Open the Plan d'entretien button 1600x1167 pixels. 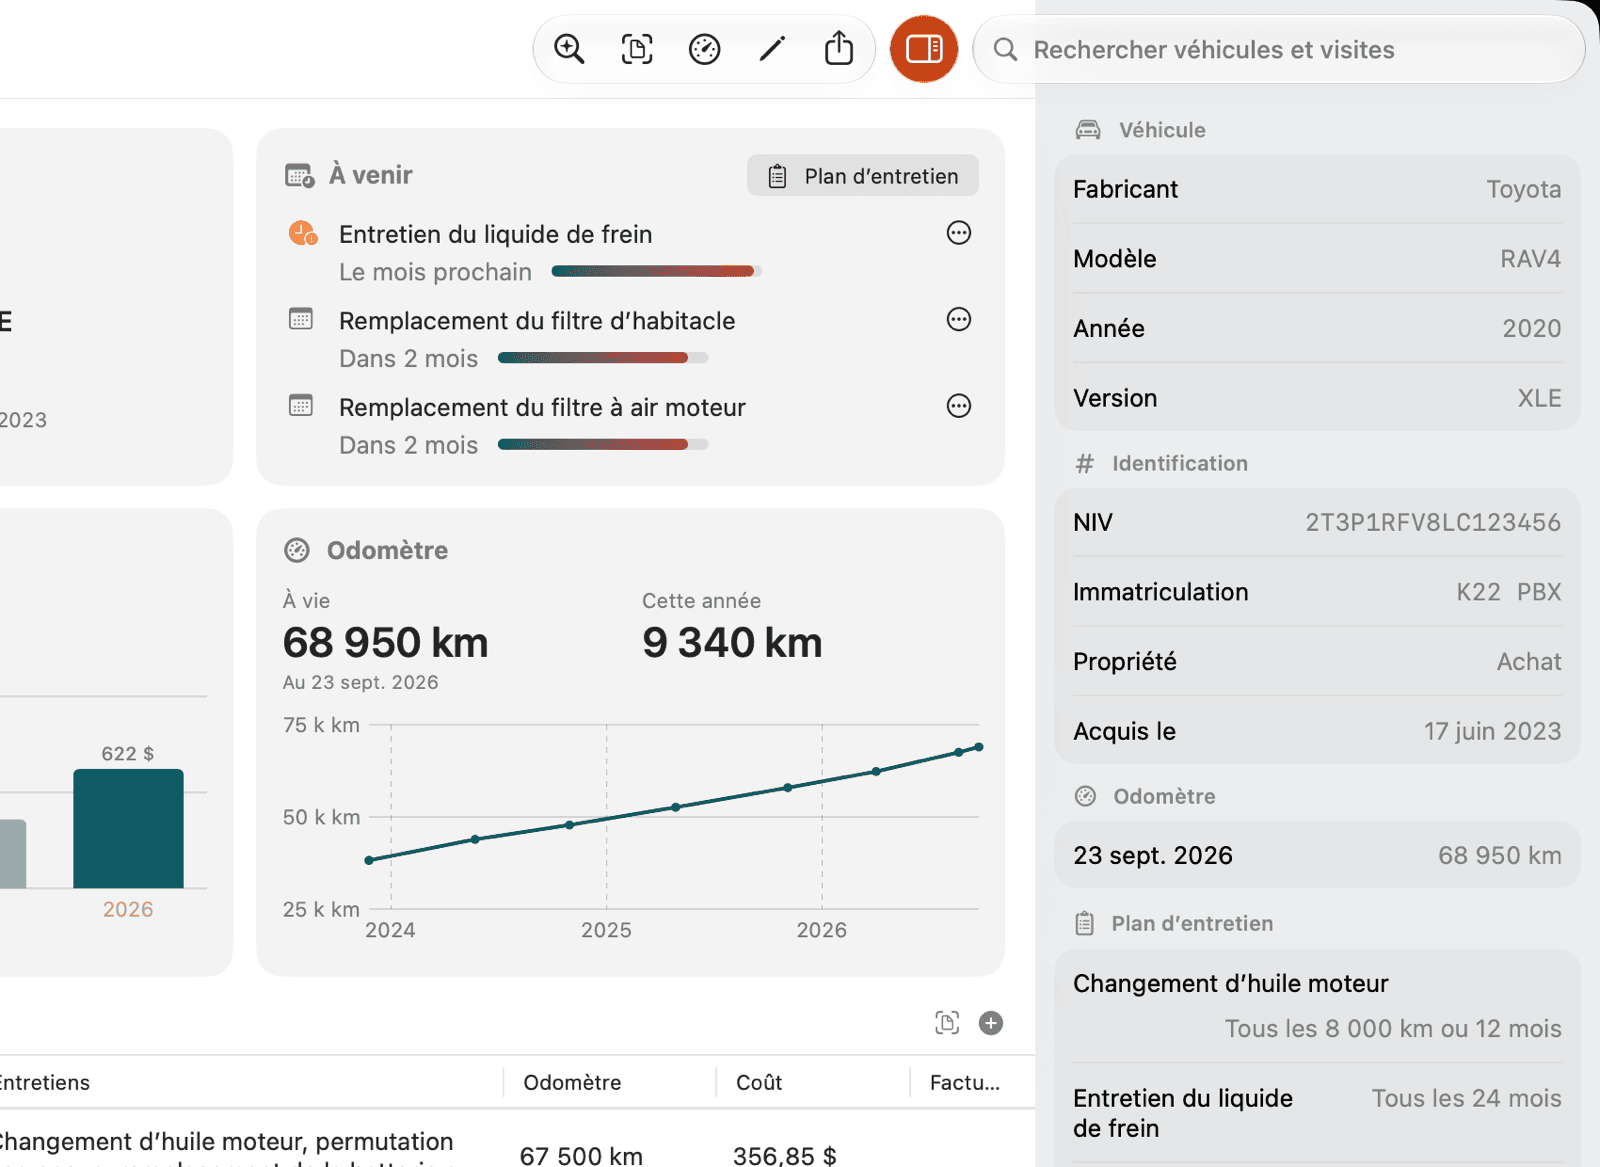(x=862, y=176)
